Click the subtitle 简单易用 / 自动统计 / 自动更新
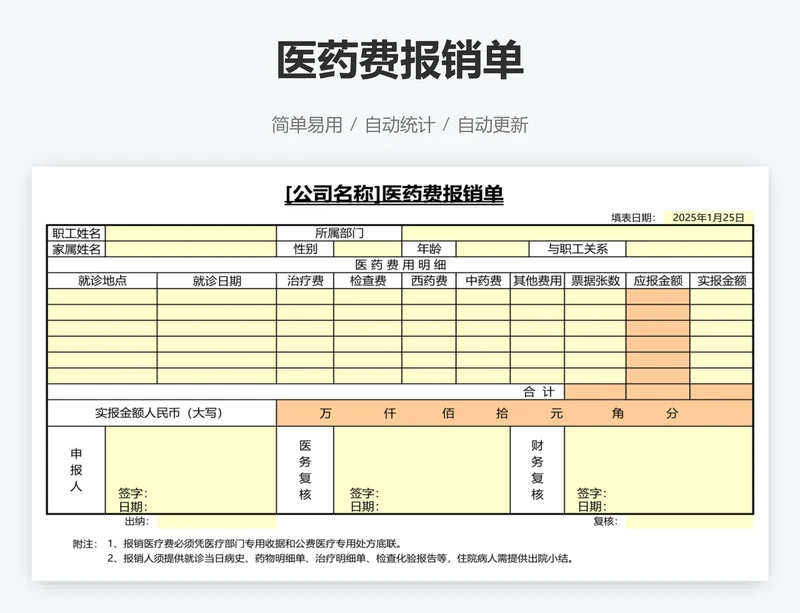Viewport: 800px width, 613px height. click(x=400, y=125)
